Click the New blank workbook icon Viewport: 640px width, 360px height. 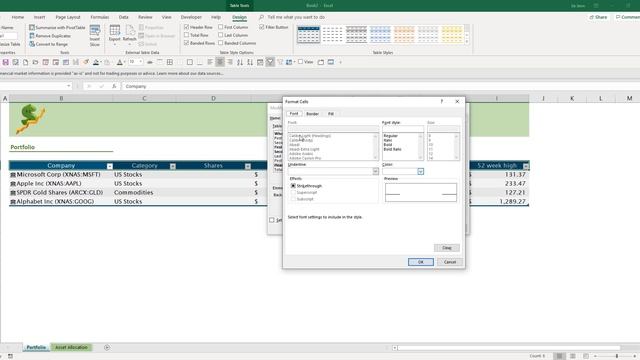click(25, 62)
